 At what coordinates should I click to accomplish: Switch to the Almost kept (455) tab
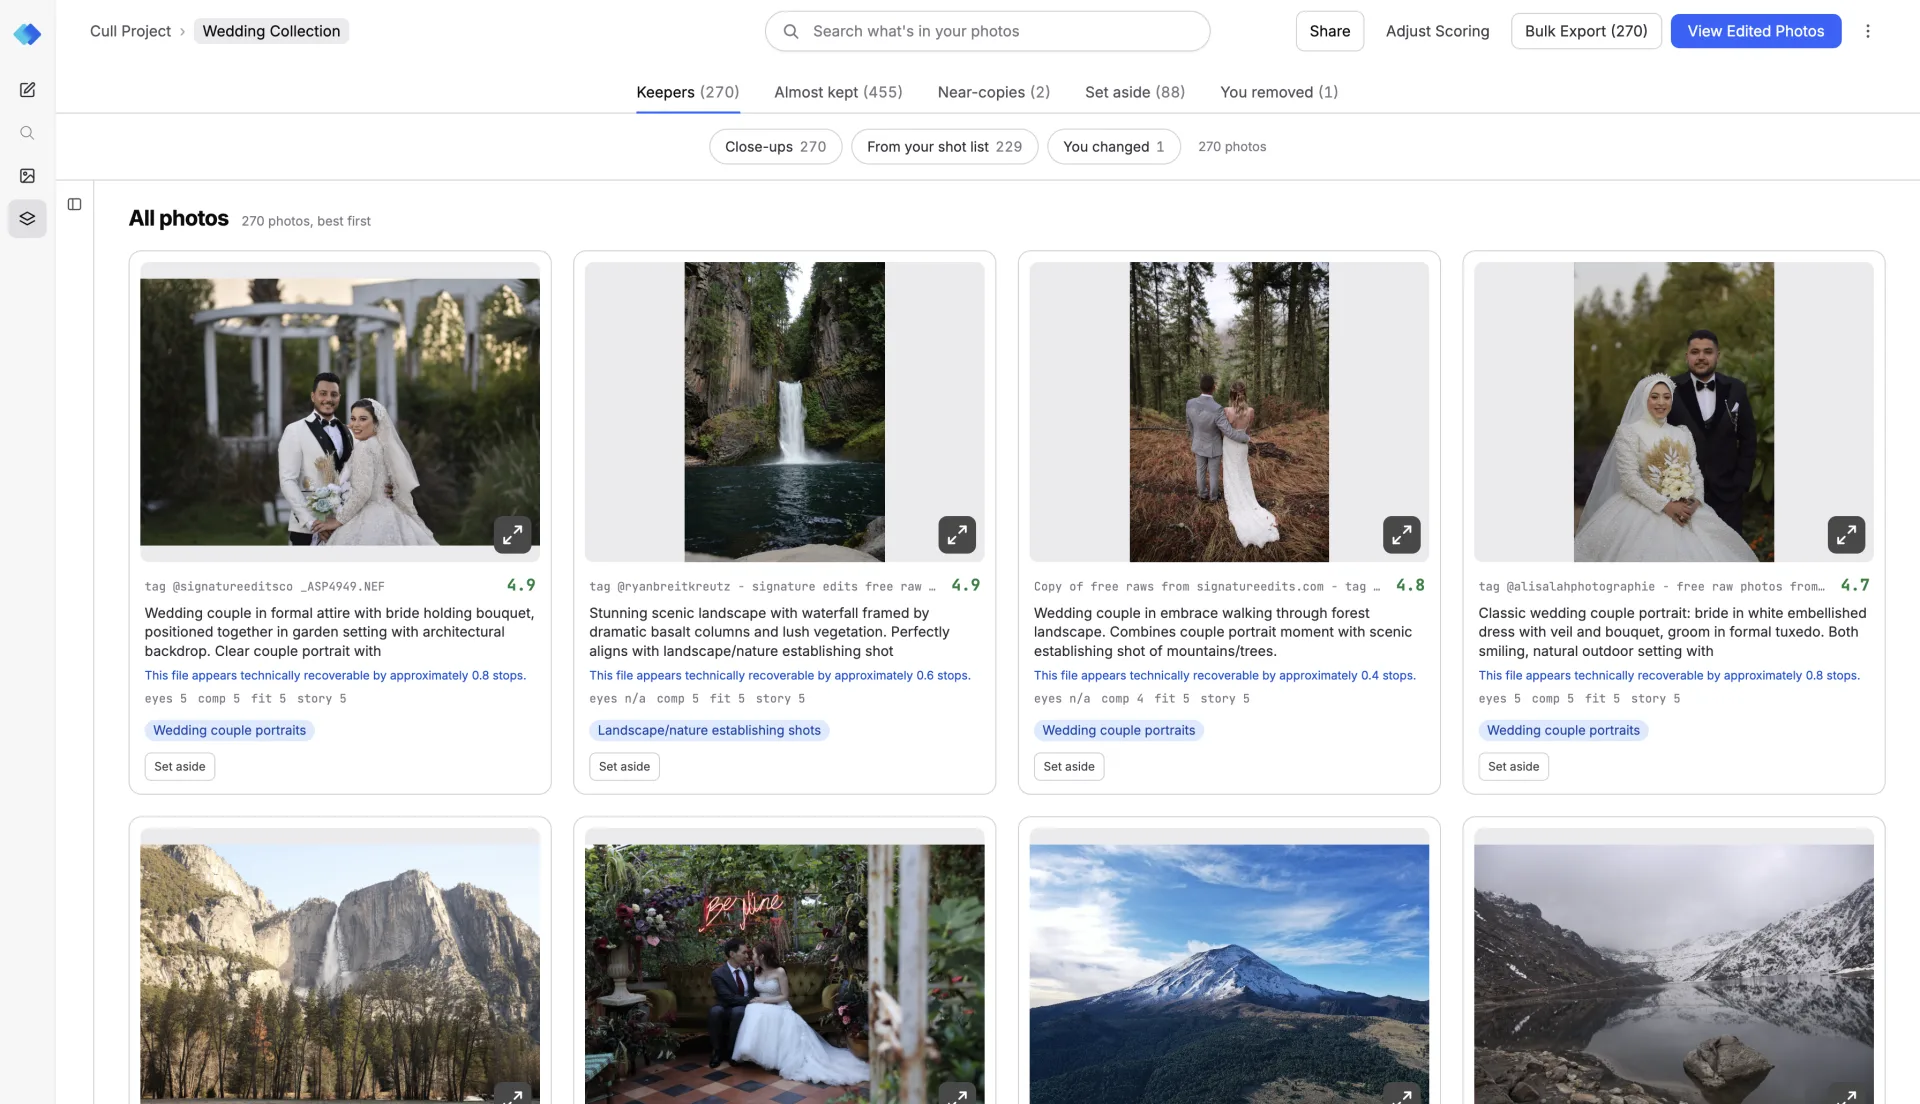pyautogui.click(x=838, y=92)
